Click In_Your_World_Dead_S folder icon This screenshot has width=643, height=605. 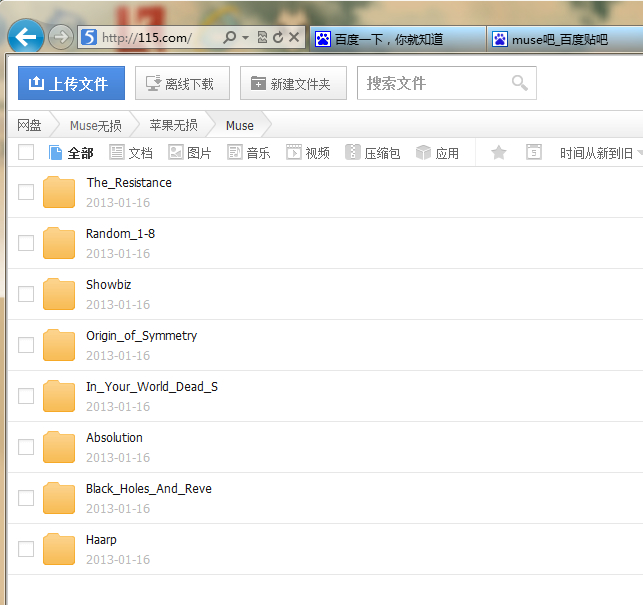click(x=59, y=396)
